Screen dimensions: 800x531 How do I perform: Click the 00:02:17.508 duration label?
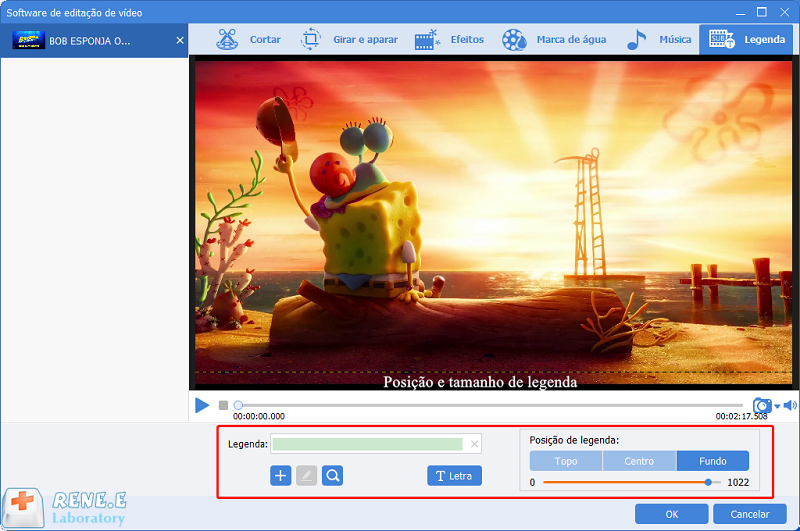tap(741, 417)
